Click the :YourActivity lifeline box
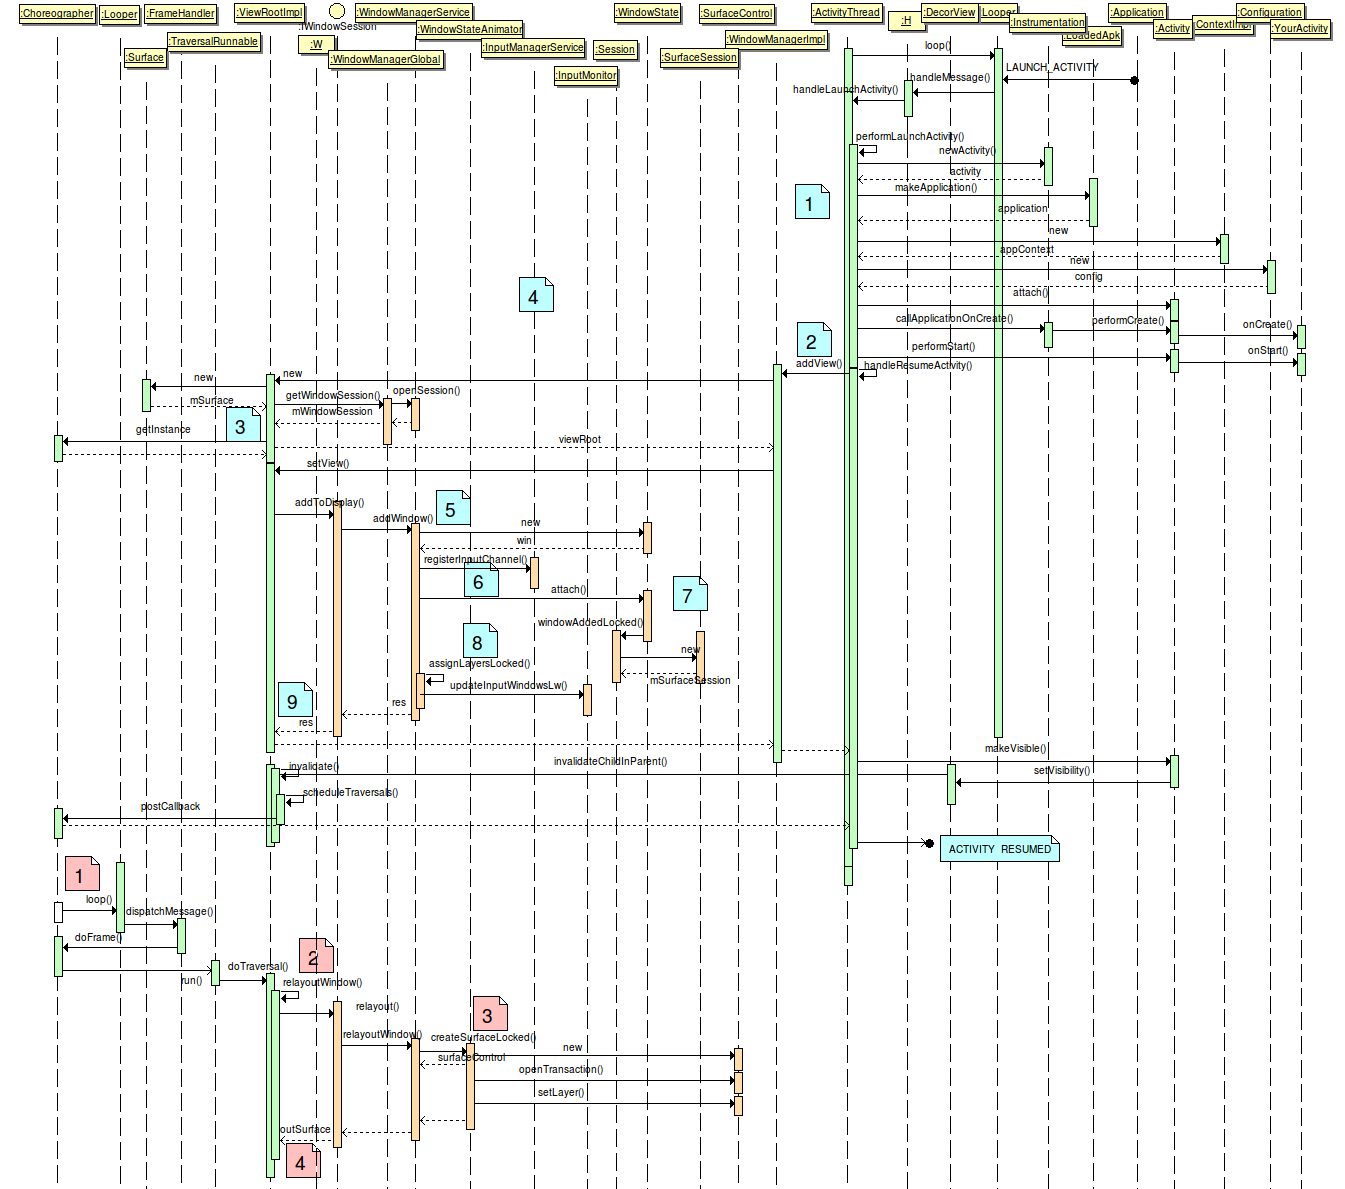The width and height of the screenshot is (1345, 1189). [x=1301, y=29]
